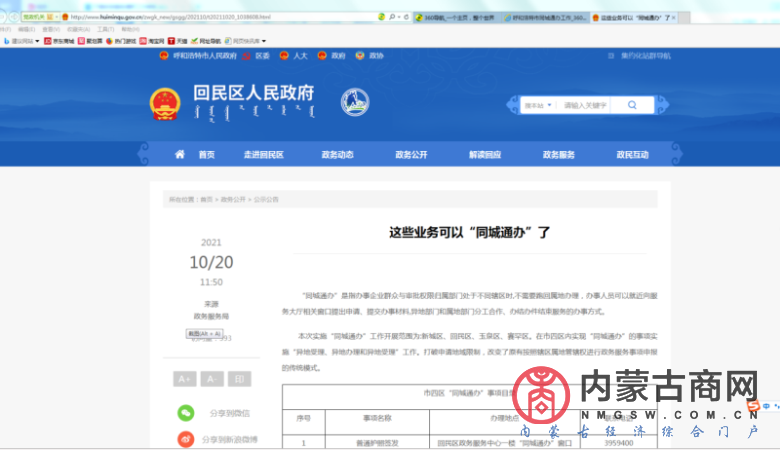Open the 帮助(H) menu

(130, 29)
